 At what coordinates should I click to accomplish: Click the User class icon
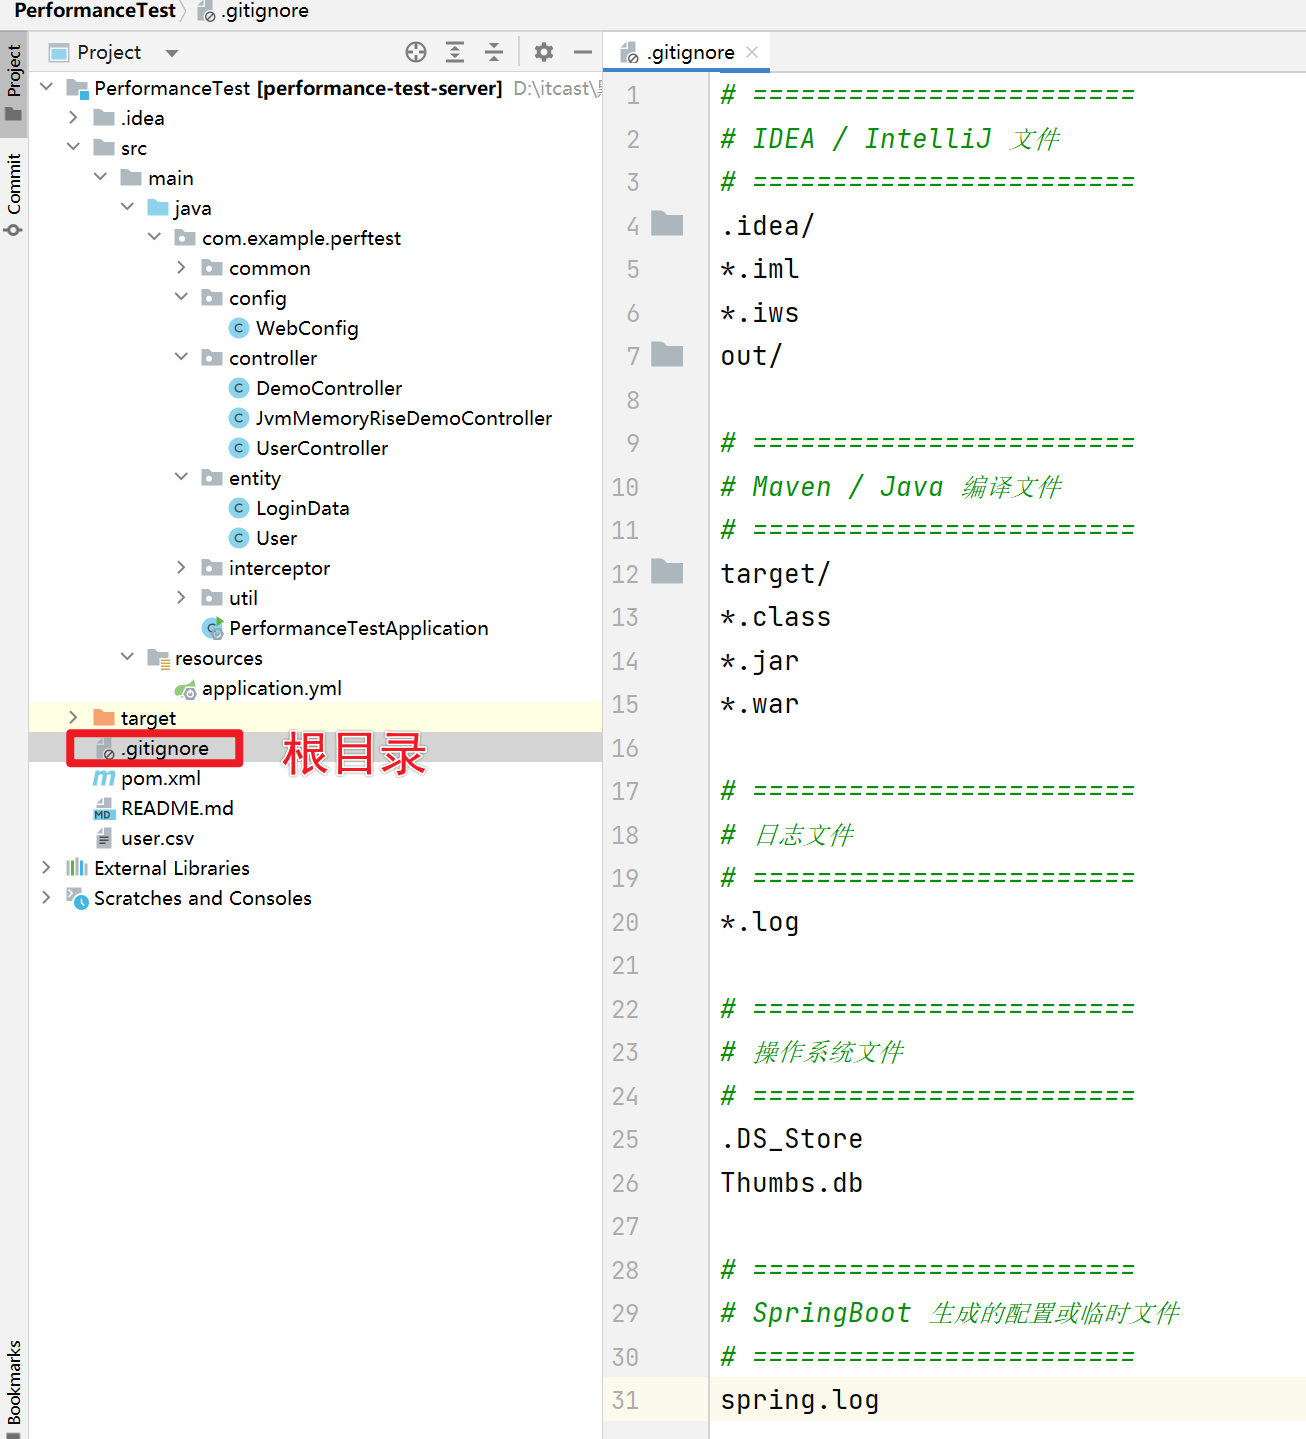239,538
